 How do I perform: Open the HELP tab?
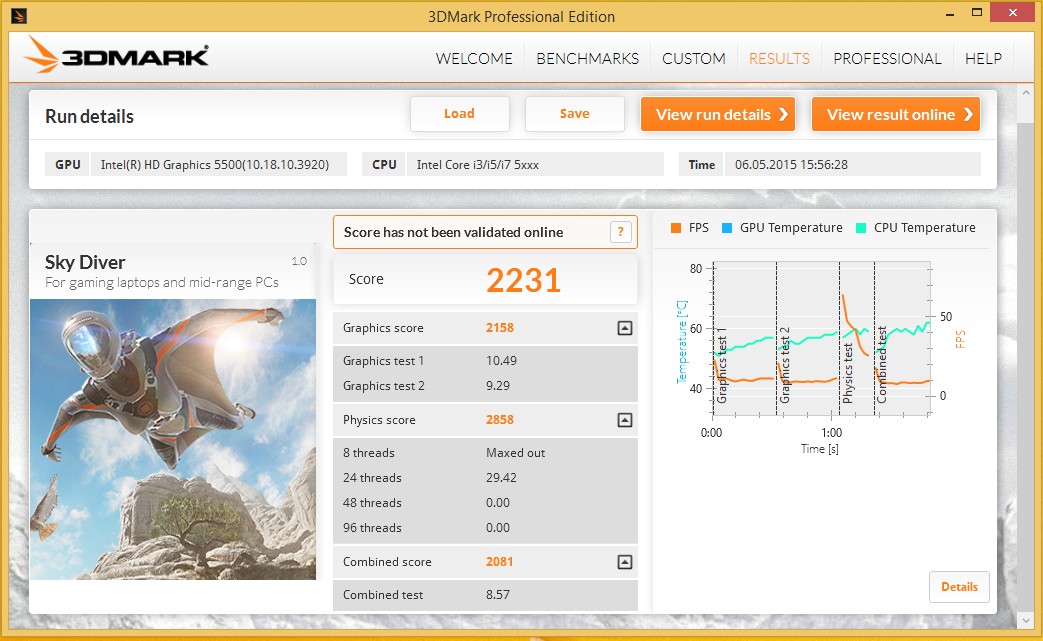coord(983,58)
